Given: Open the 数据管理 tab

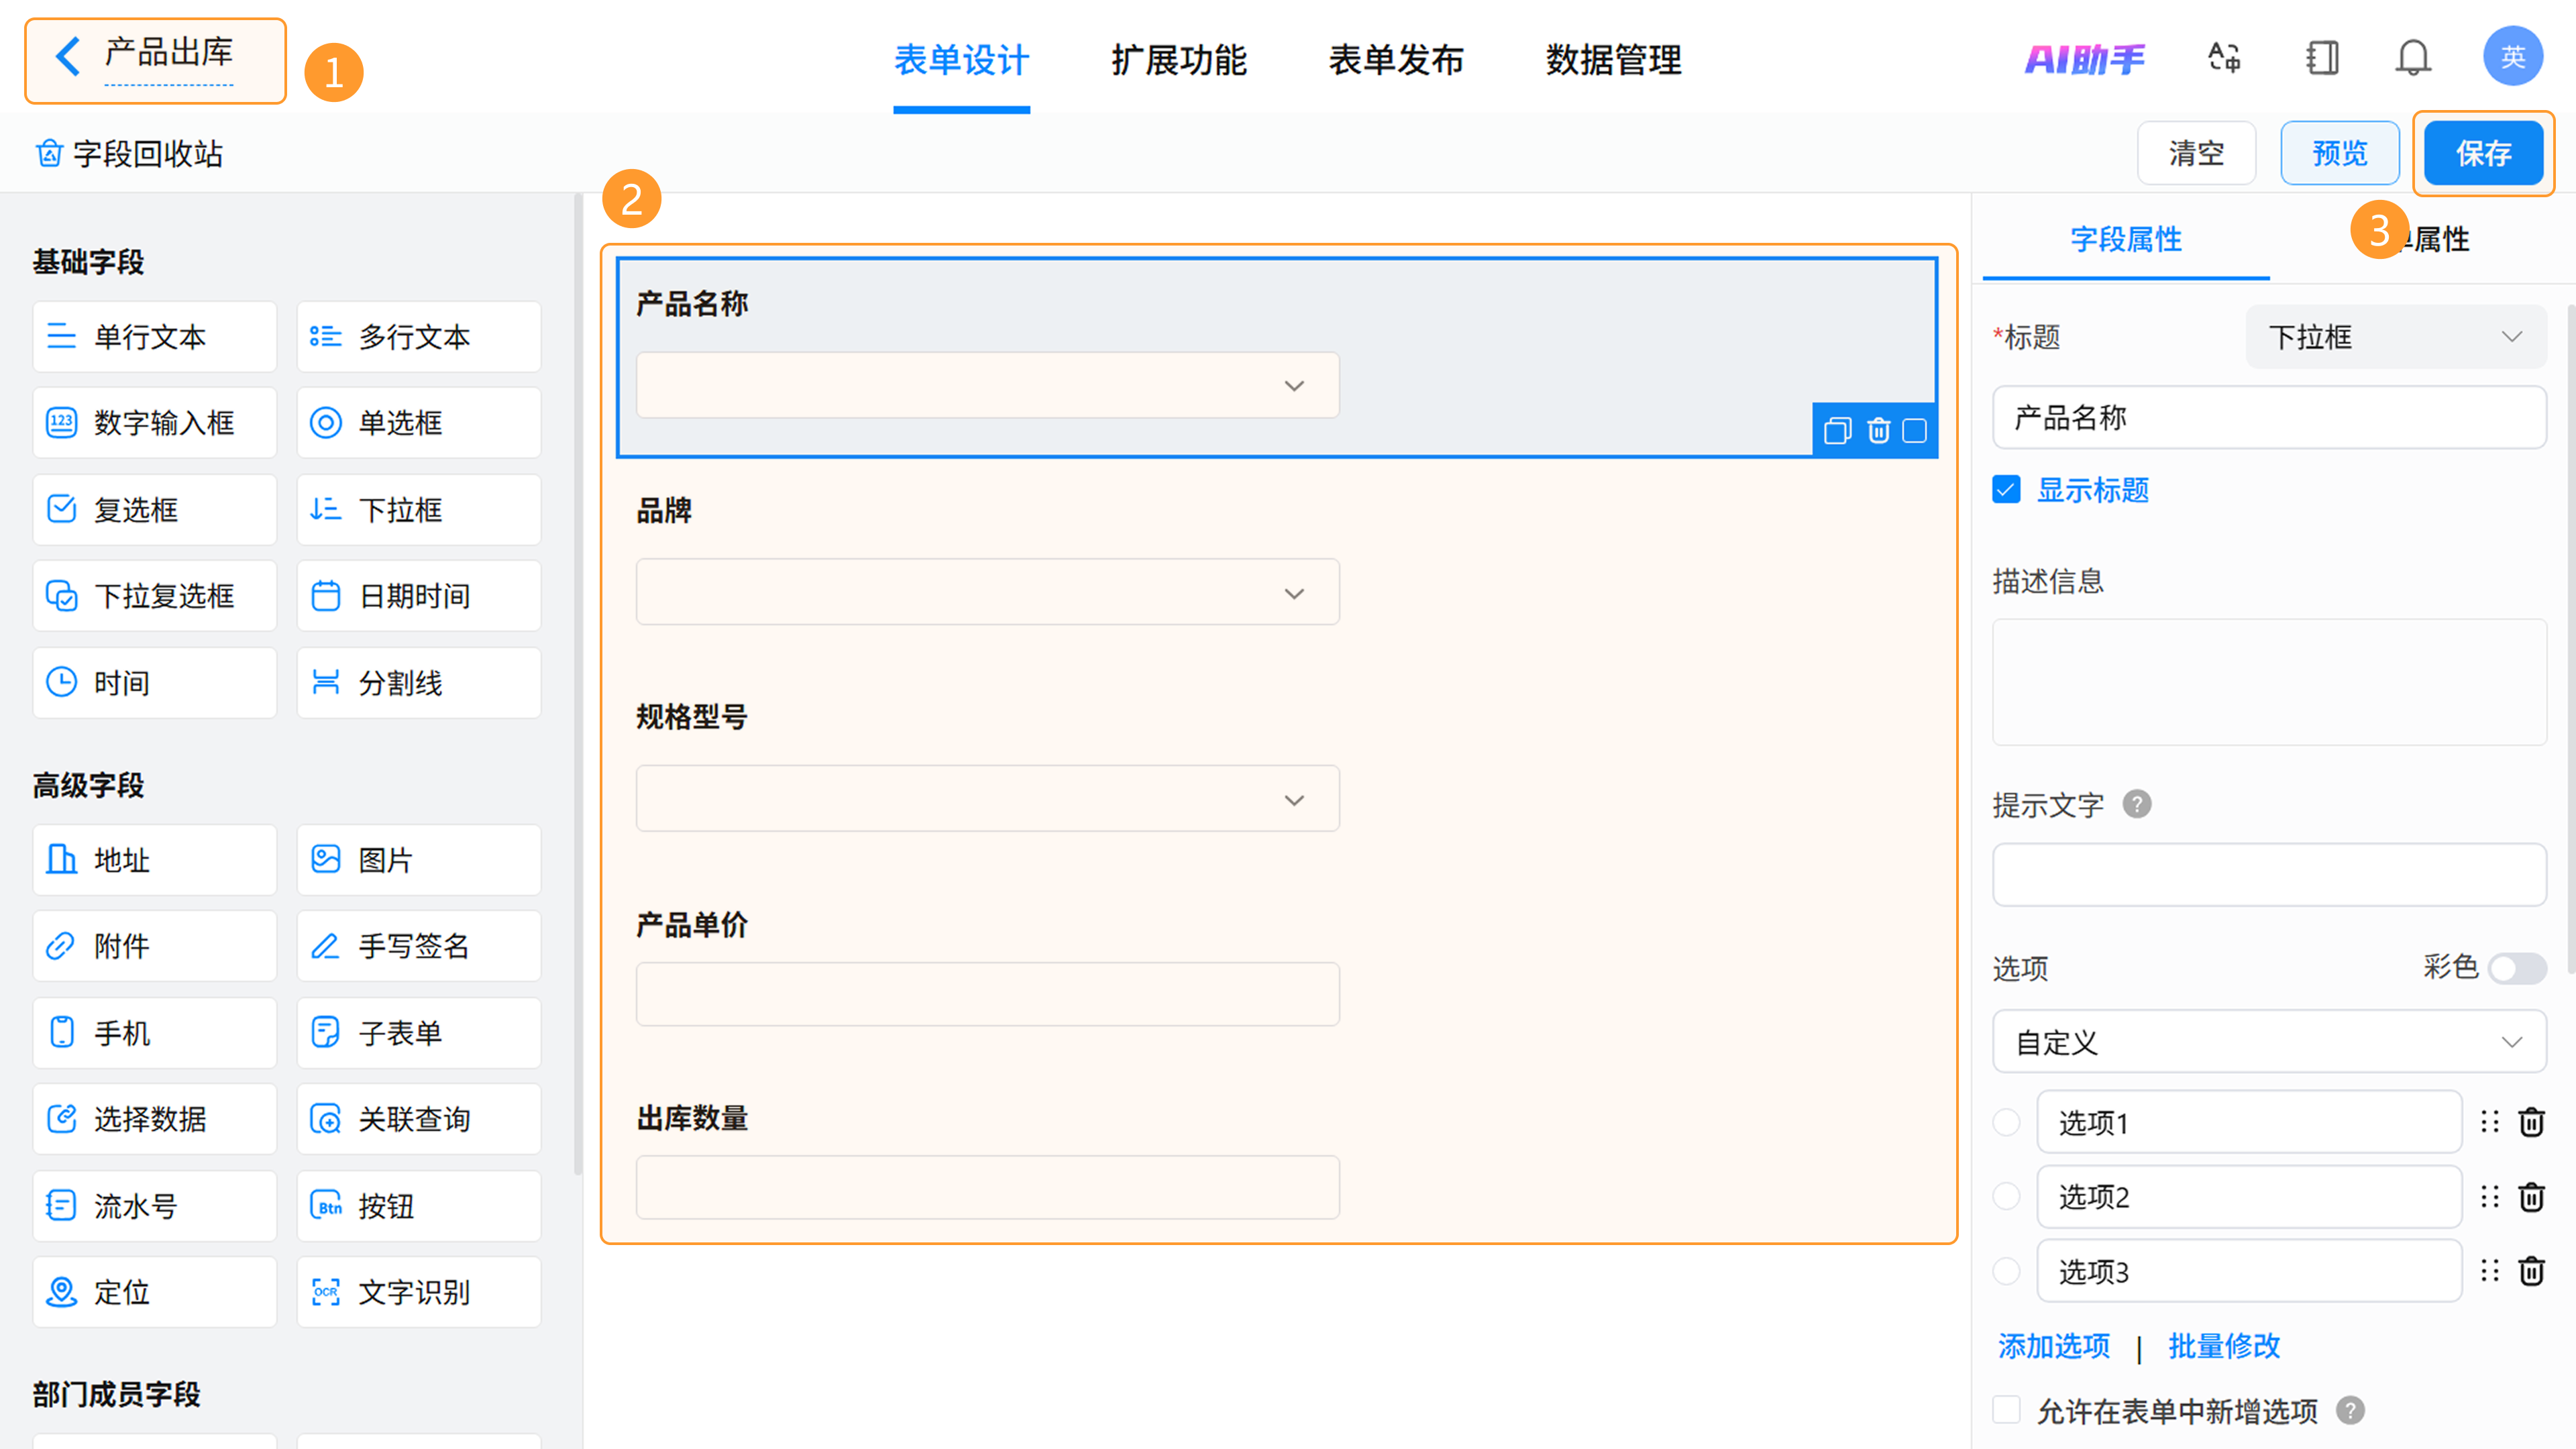Looking at the screenshot, I should 1613,60.
